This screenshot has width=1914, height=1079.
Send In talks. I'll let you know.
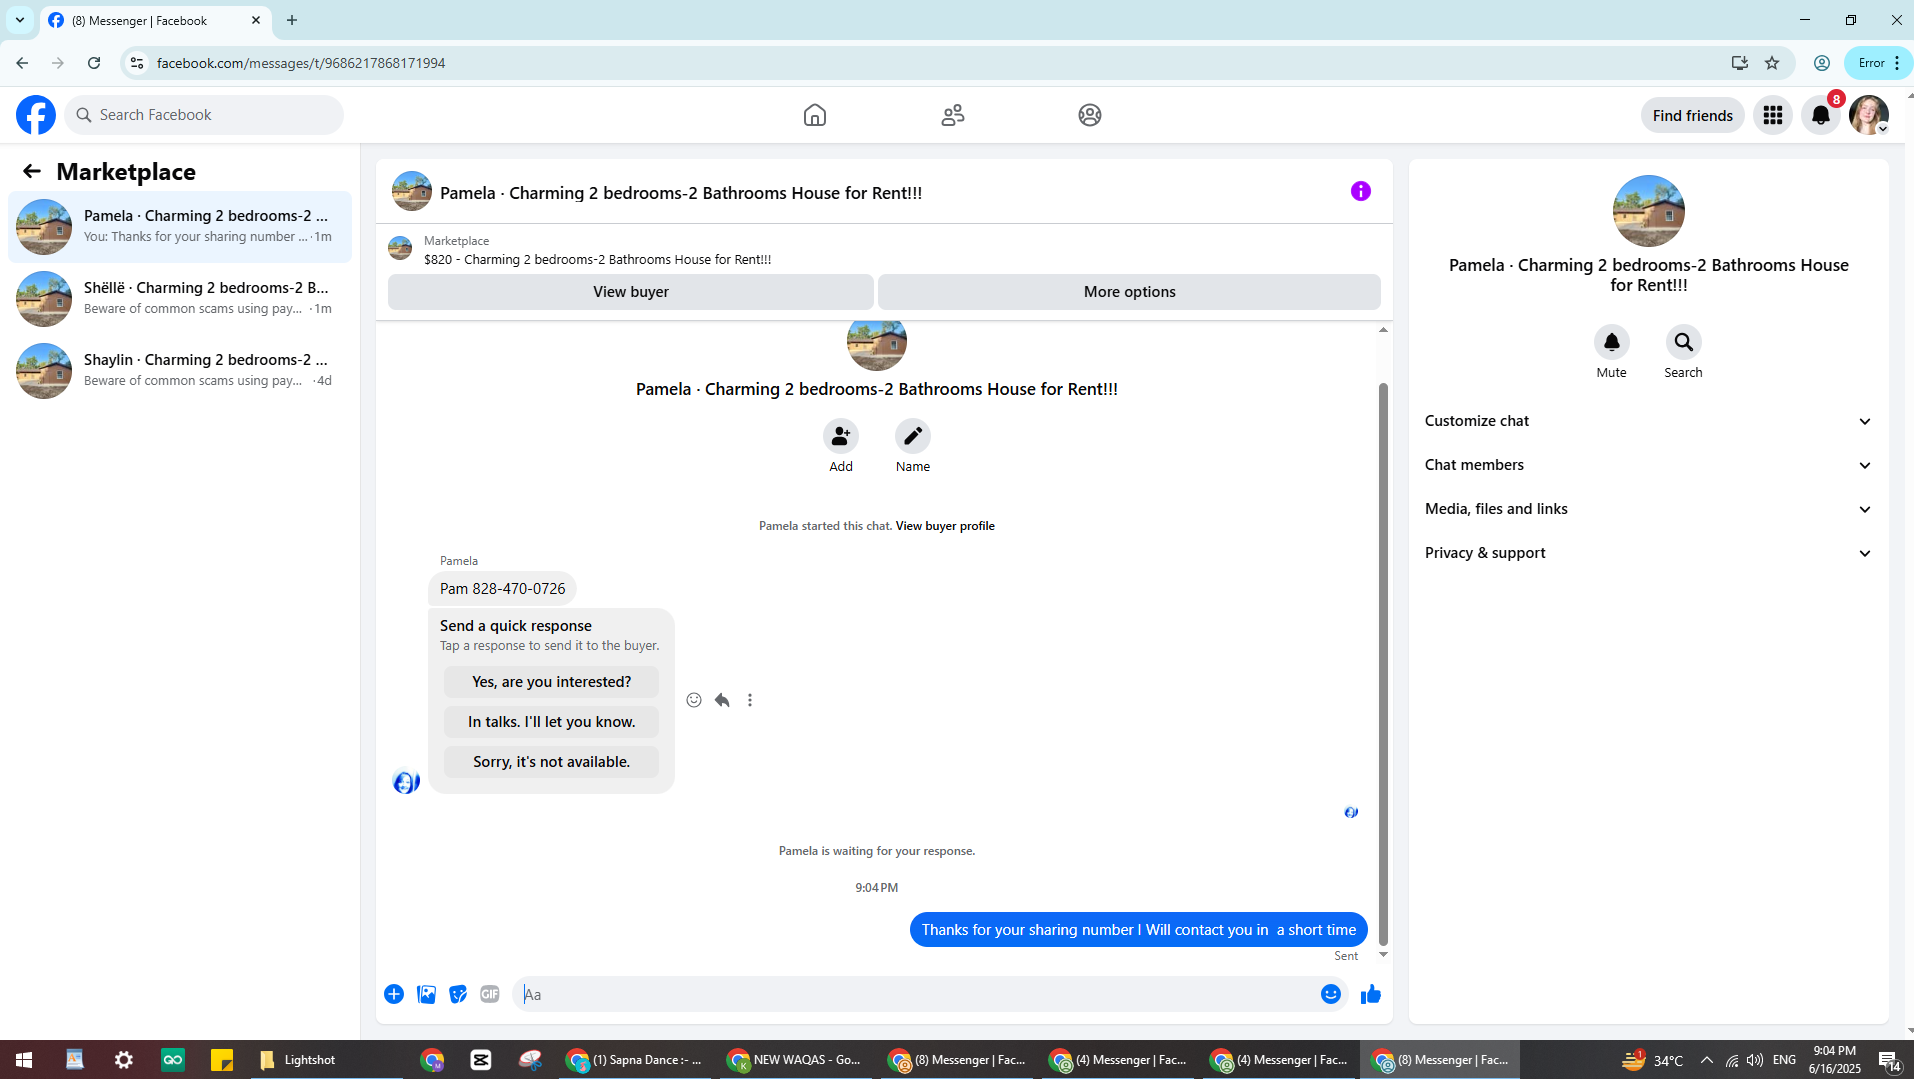coord(551,722)
